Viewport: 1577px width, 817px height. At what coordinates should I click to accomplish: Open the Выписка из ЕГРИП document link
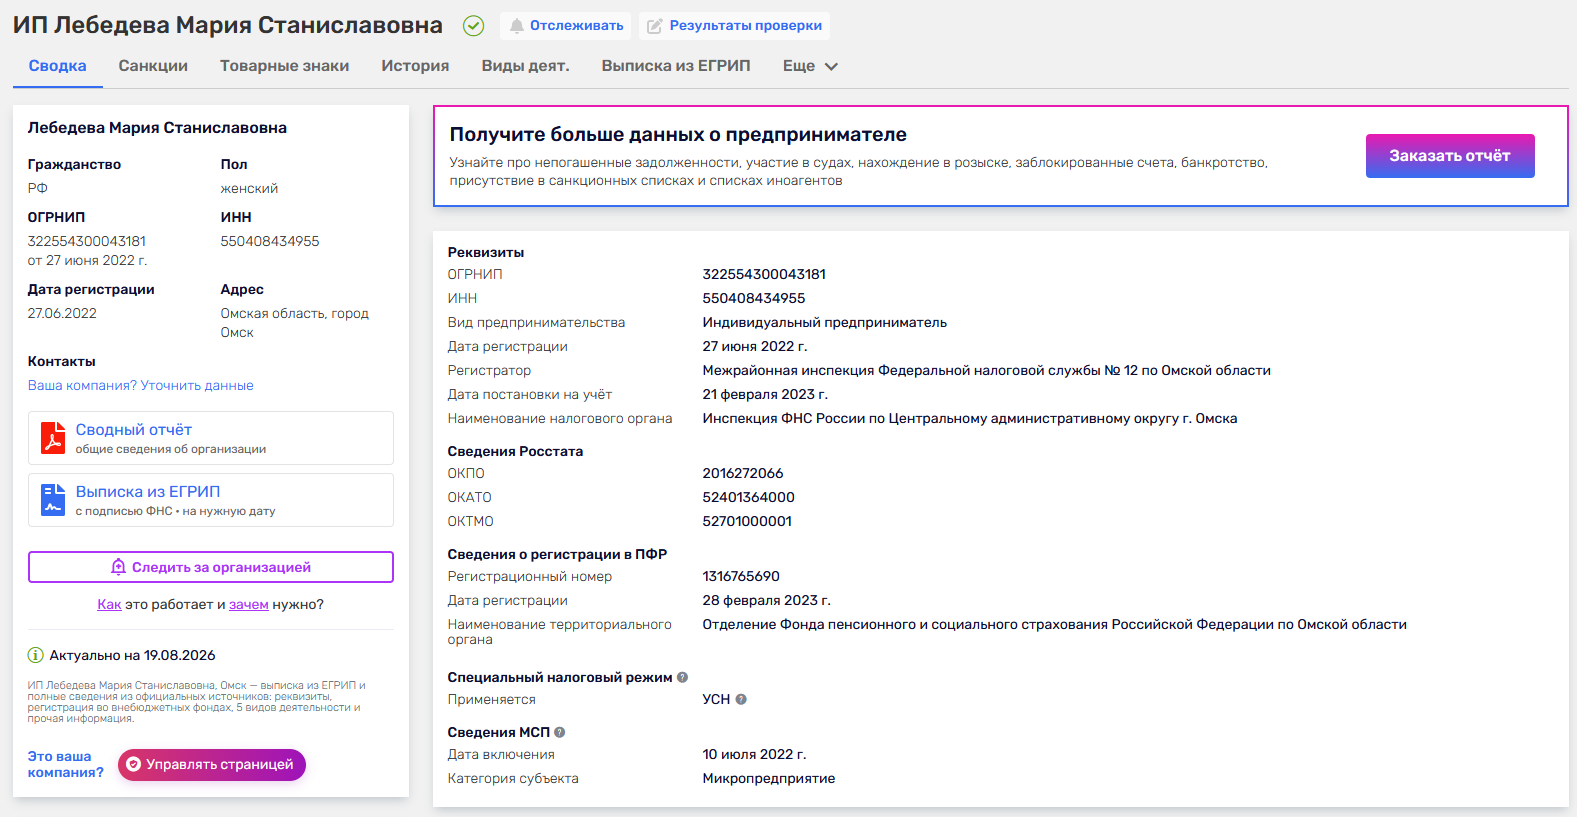(148, 492)
